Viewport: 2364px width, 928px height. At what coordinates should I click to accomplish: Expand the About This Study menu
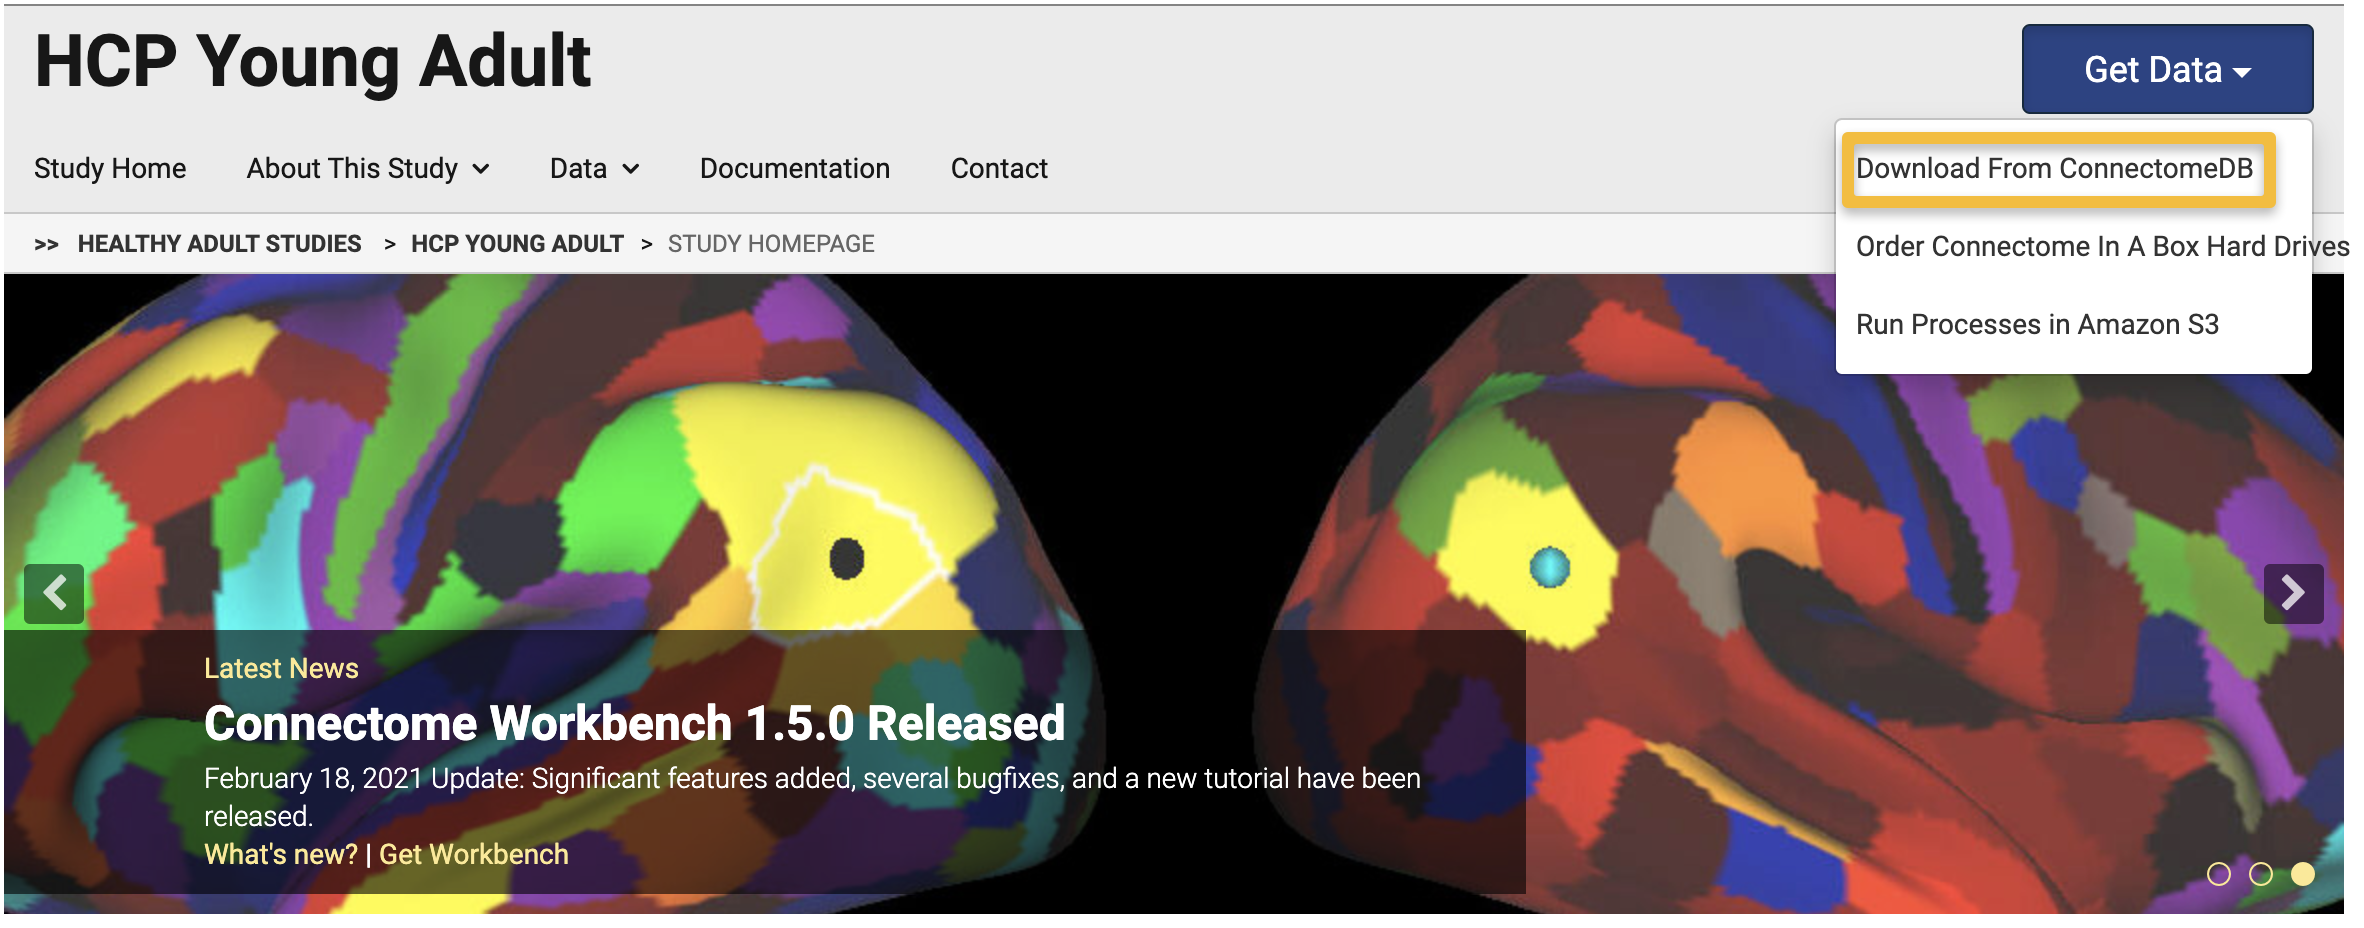[368, 168]
